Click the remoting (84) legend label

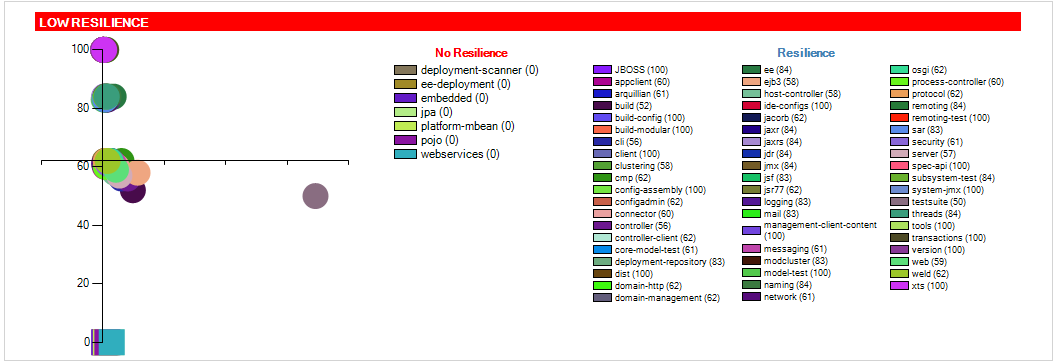[938, 106]
